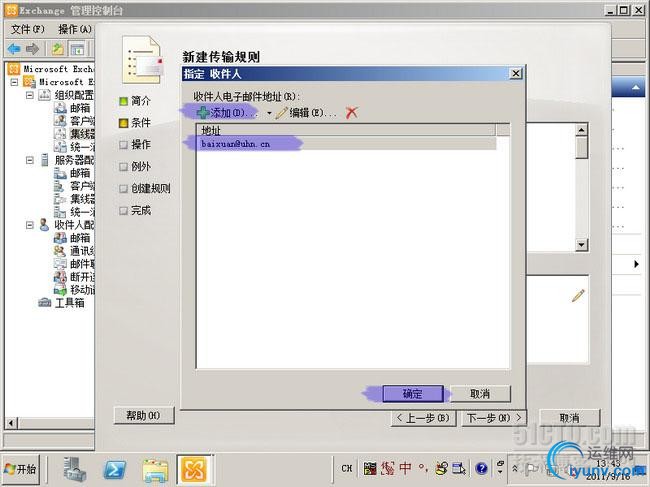Open the dropdown arrow beside 添加
650x487 pixels.
pos(269,113)
